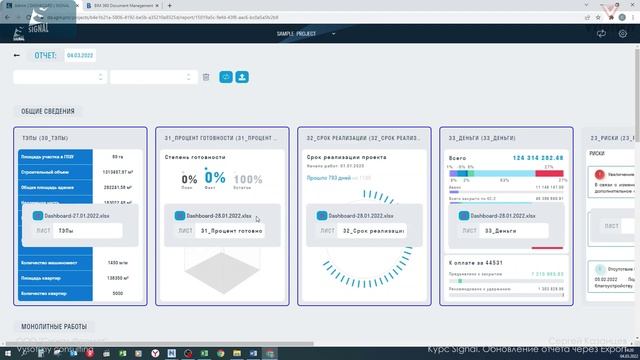This screenshot has width=640, height=360.
Task: Click the Срок реализации проекта heading
Action: [346, 157]
